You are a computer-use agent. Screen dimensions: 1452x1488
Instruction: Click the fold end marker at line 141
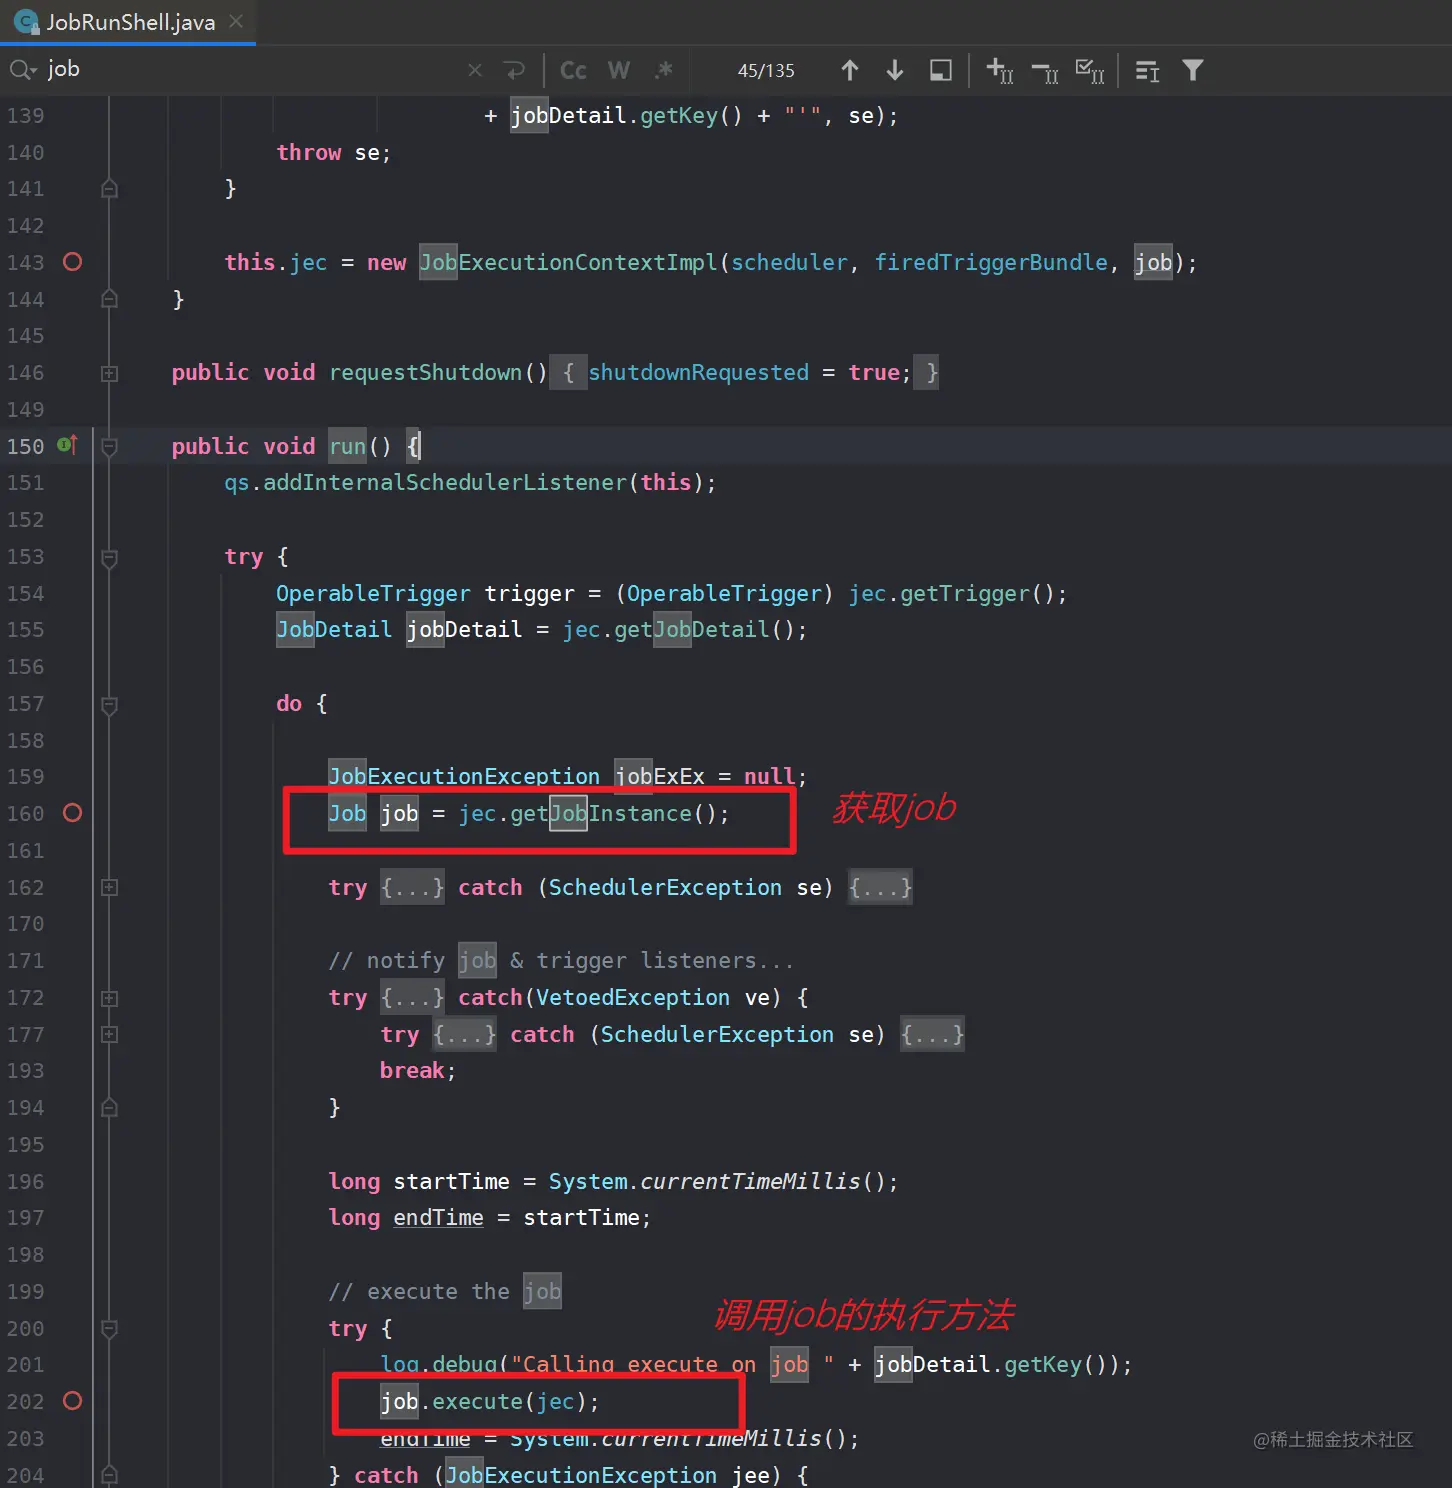point(110,188)
